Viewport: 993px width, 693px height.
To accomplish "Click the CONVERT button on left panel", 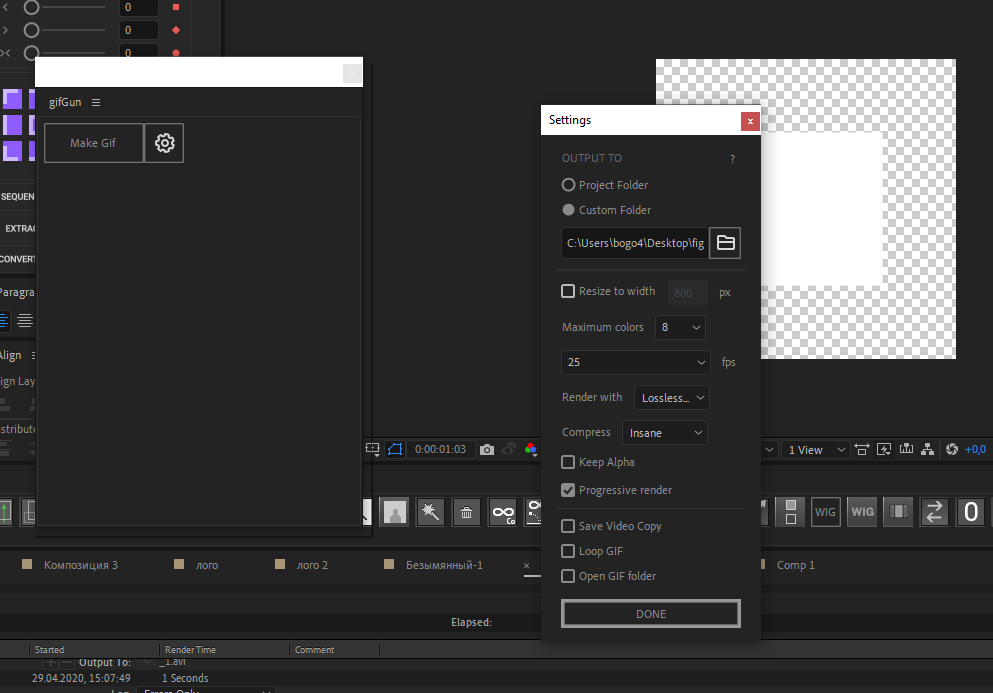I will point(18,259).
